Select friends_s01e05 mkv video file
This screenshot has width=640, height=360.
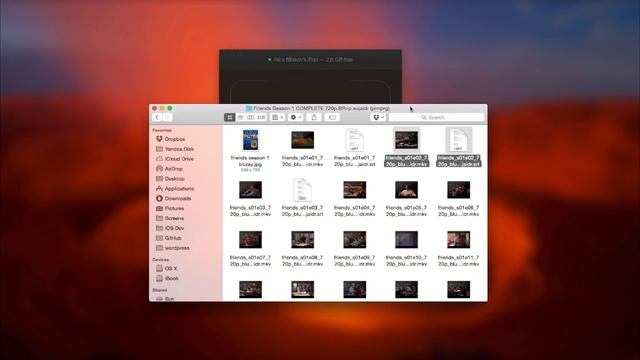407,190
